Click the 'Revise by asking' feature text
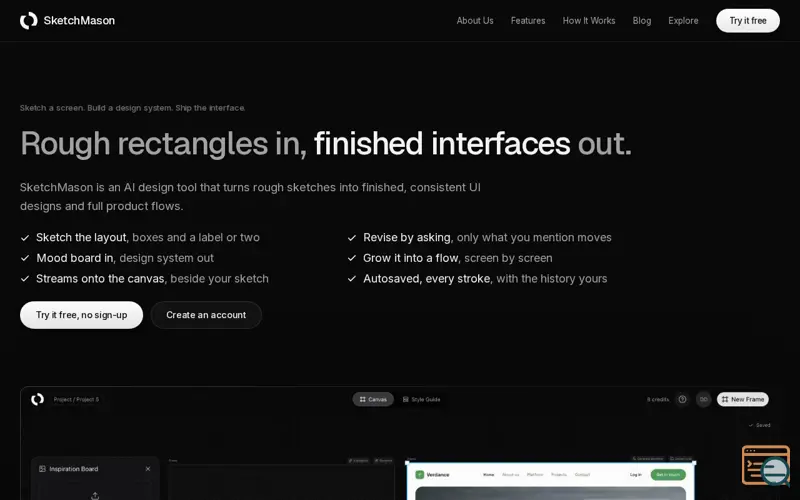The image size is (800, 500). 407,237
